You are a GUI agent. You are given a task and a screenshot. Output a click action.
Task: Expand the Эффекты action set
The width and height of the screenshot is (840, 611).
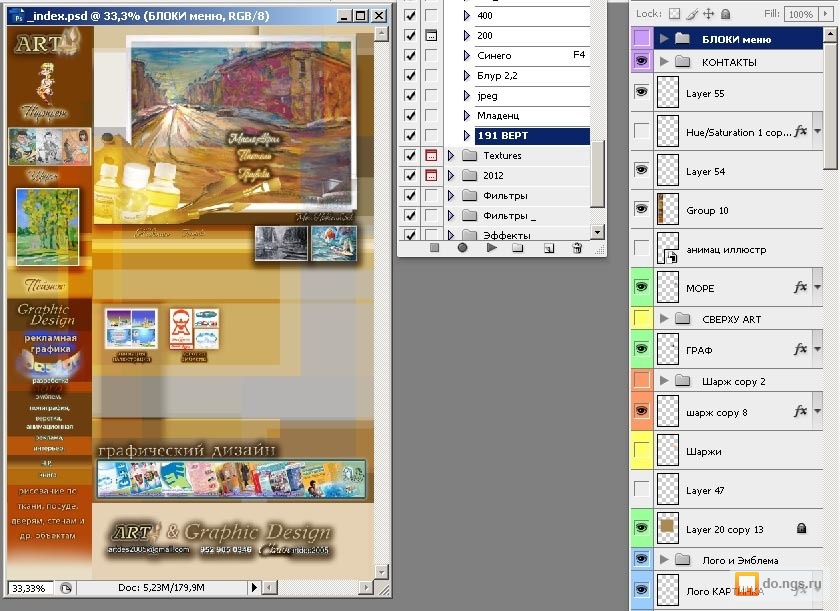451,235
